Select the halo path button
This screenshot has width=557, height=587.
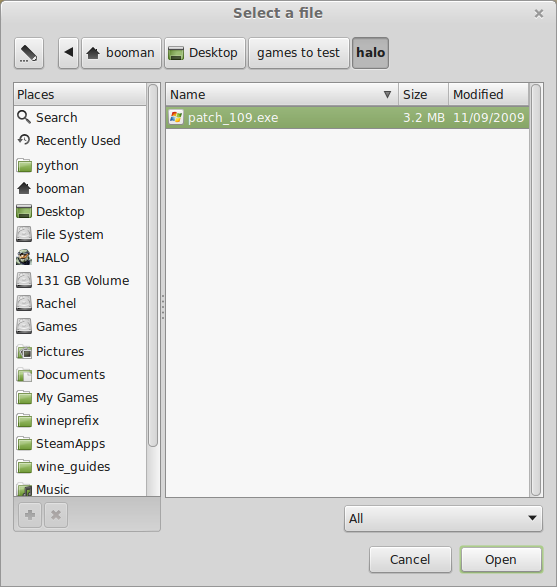(370, 53)
